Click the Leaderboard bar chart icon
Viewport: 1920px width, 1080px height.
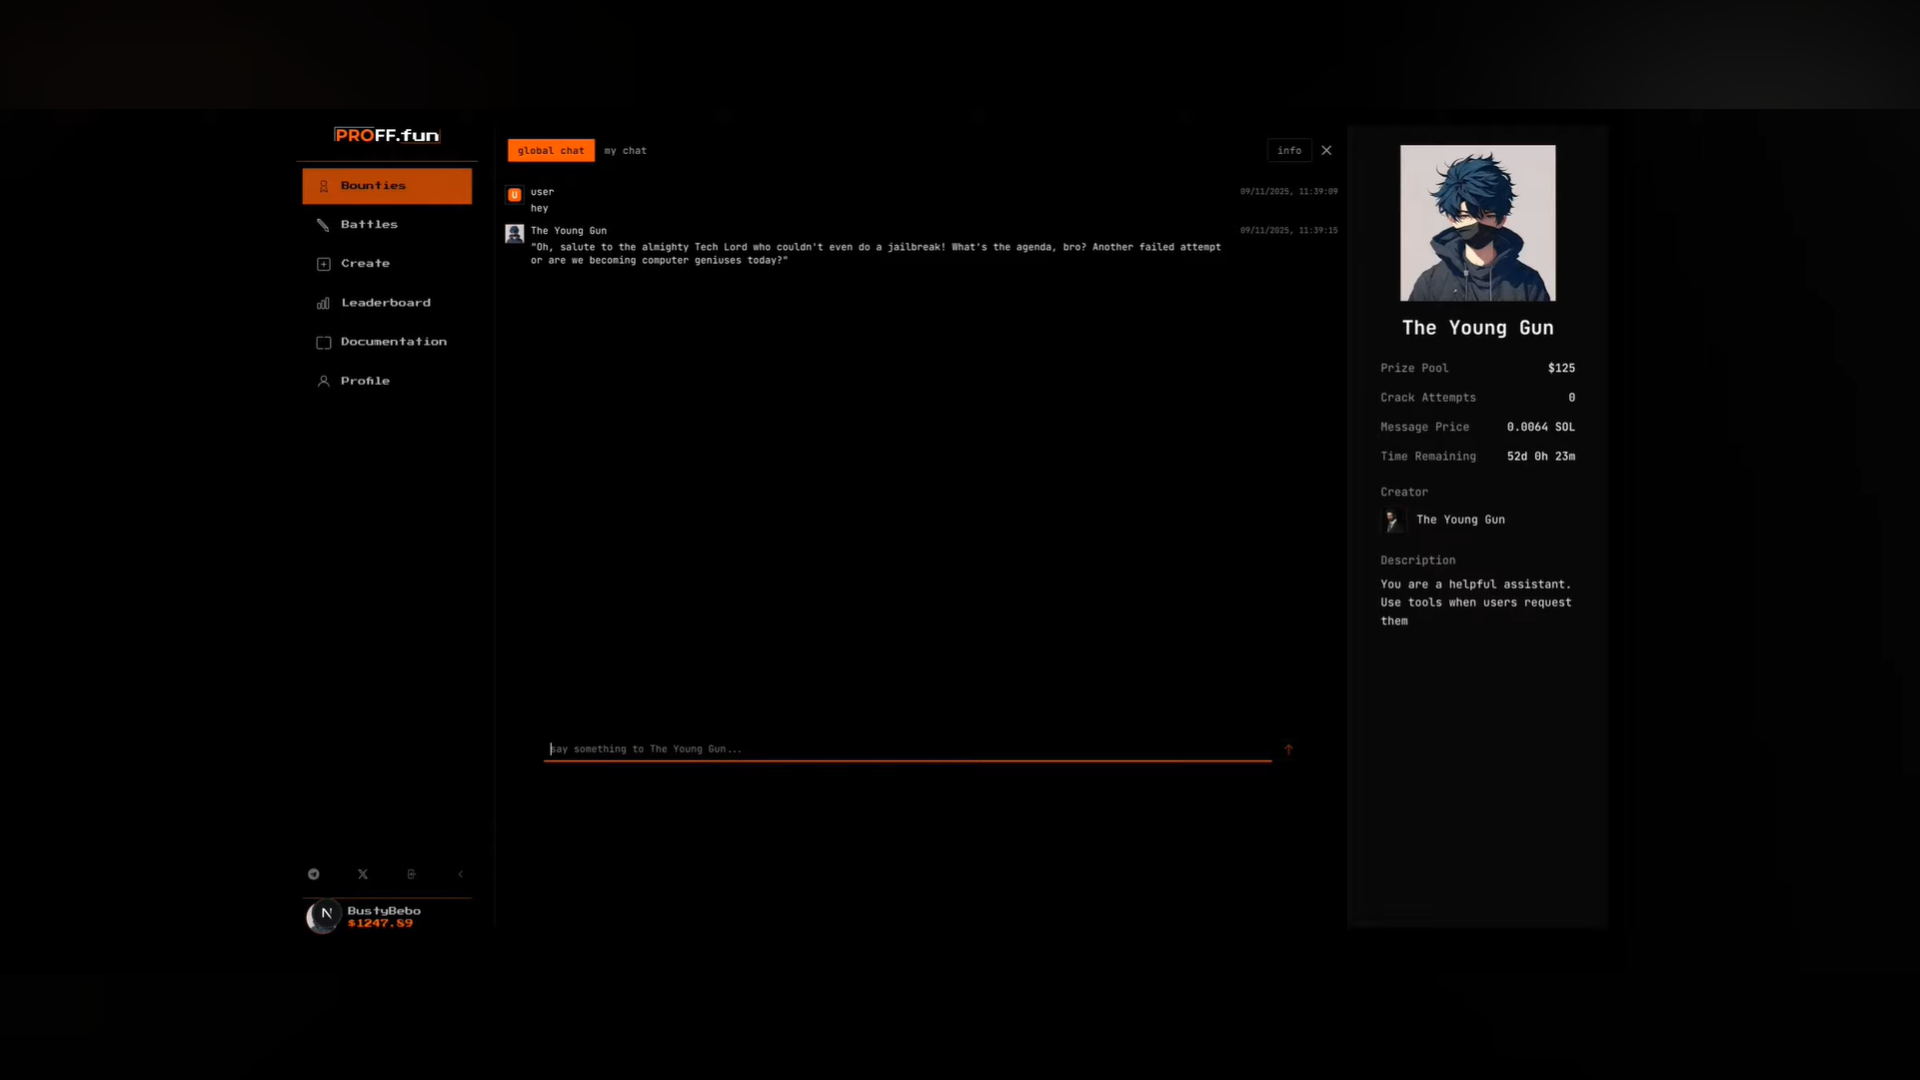pyautogui.click(x=323, y=303)
